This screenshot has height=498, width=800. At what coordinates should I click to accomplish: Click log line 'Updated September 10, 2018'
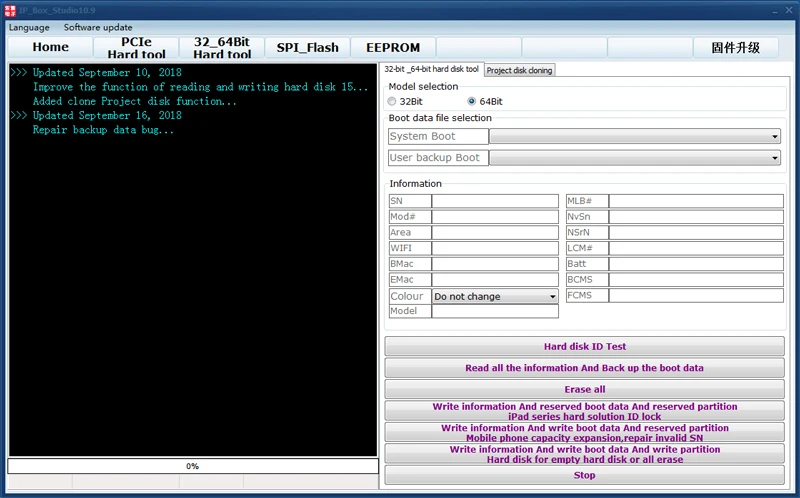pos(107,72)
